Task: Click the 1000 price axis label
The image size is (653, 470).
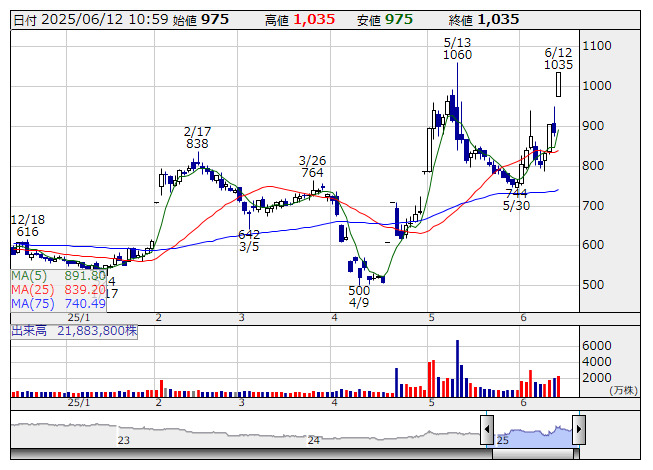Action: (x=597, y=86)
